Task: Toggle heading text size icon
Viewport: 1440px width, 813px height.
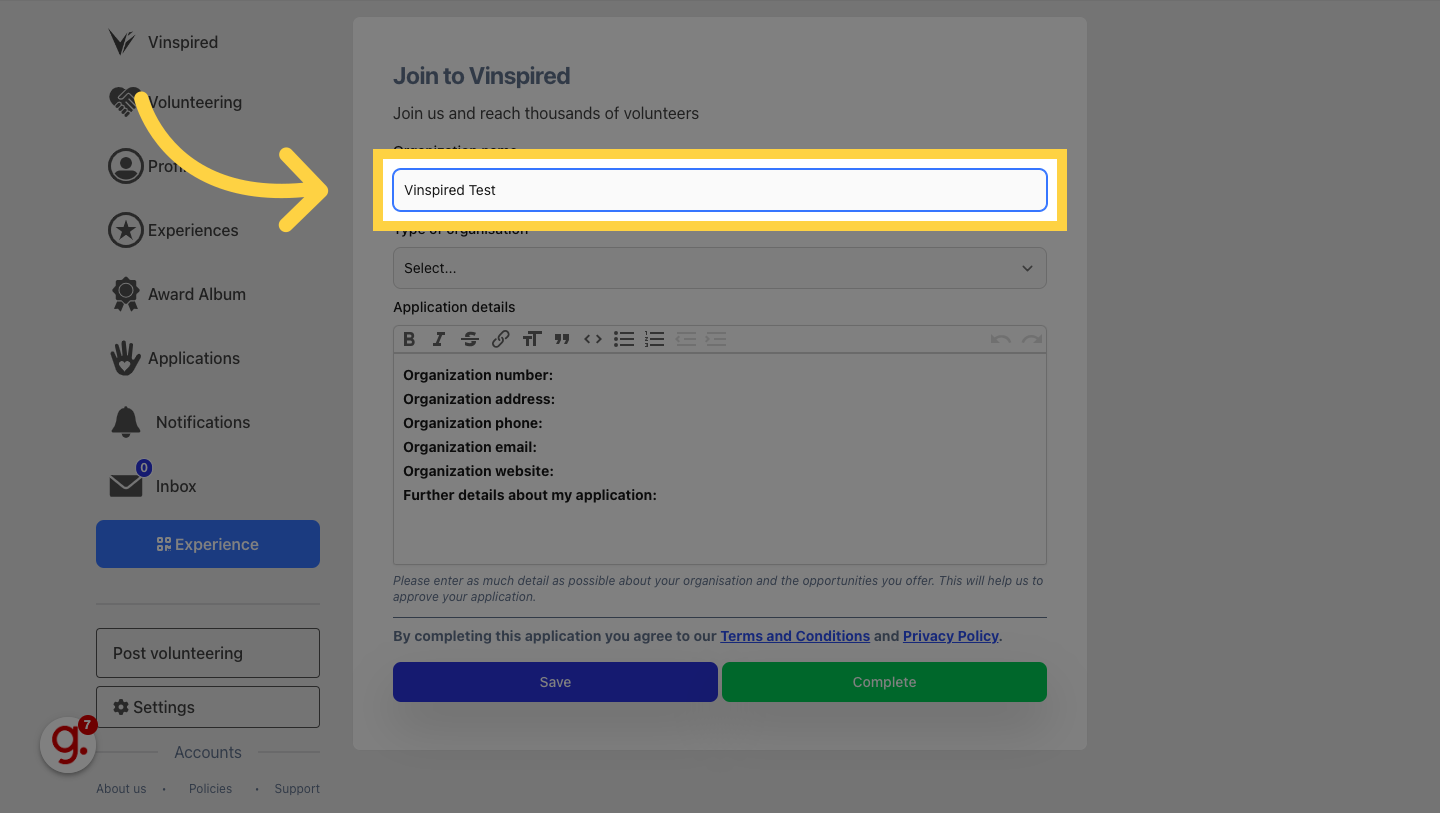Action: click(531, 339)
